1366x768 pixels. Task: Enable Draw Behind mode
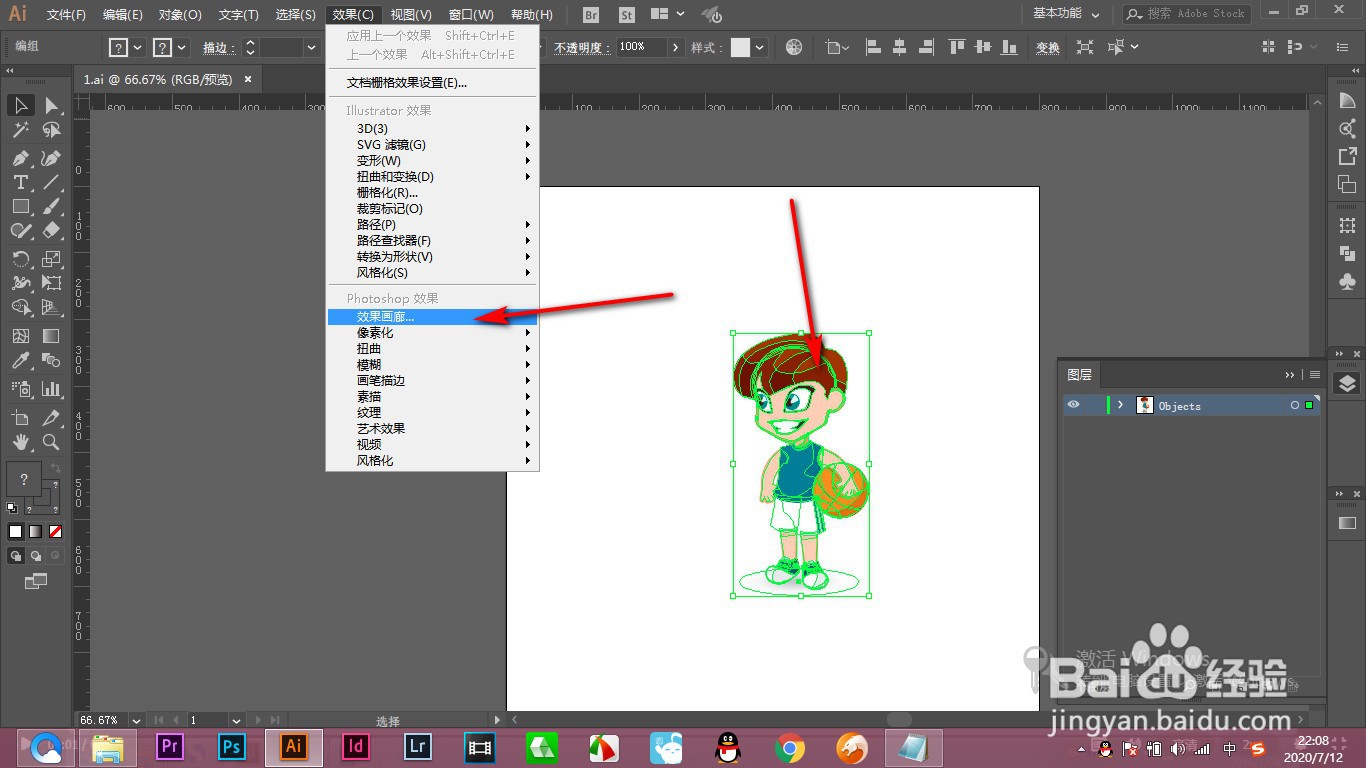coord(35,556)
